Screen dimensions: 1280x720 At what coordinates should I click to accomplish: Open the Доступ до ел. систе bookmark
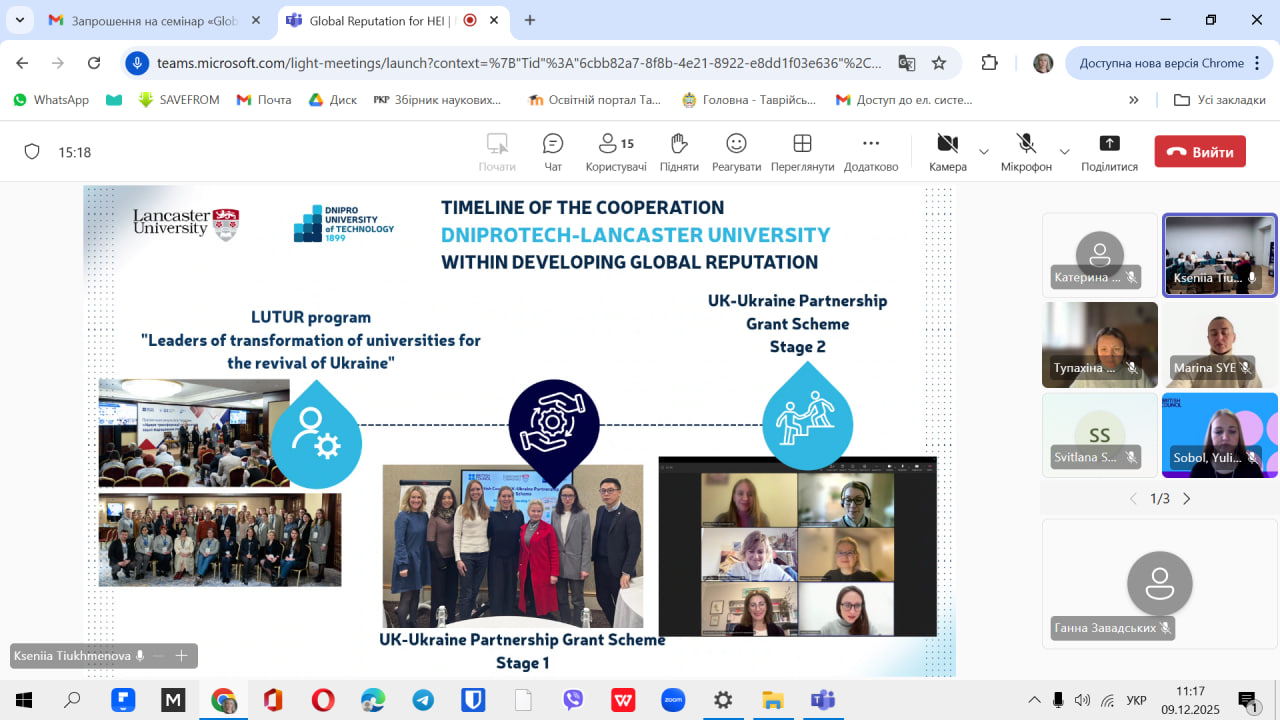pyautogui.click(x=904, y=100)
